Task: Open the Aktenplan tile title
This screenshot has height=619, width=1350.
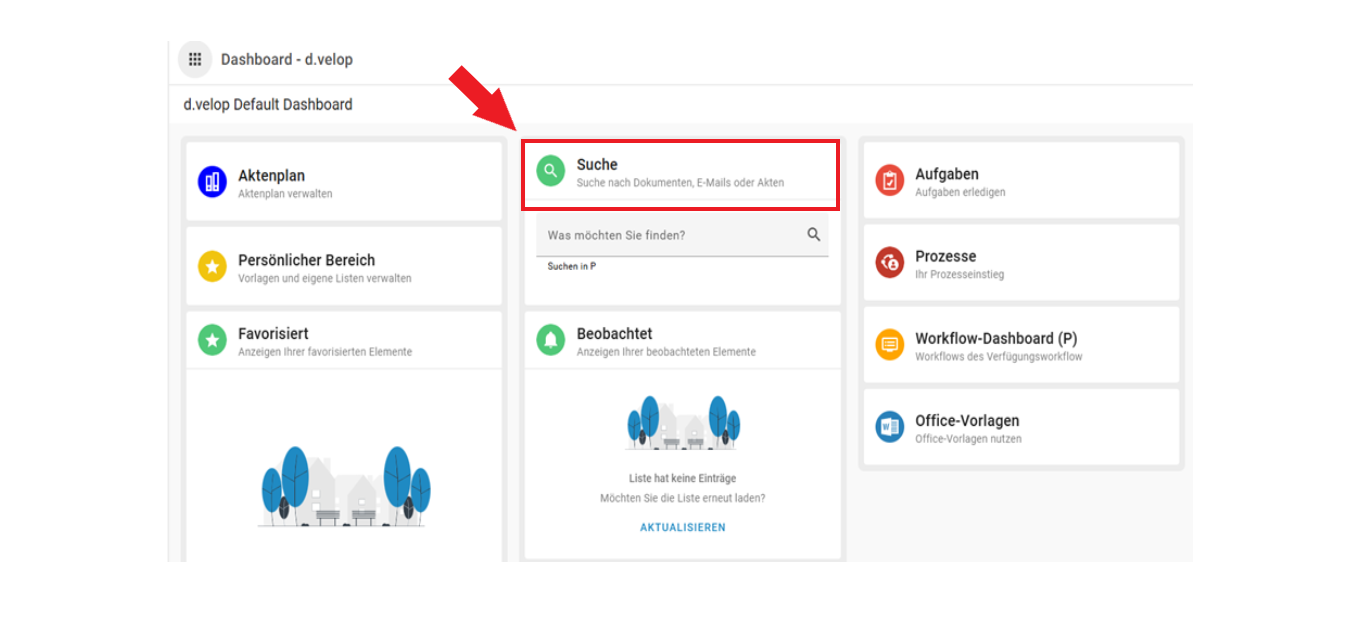Action: (271, 175)
